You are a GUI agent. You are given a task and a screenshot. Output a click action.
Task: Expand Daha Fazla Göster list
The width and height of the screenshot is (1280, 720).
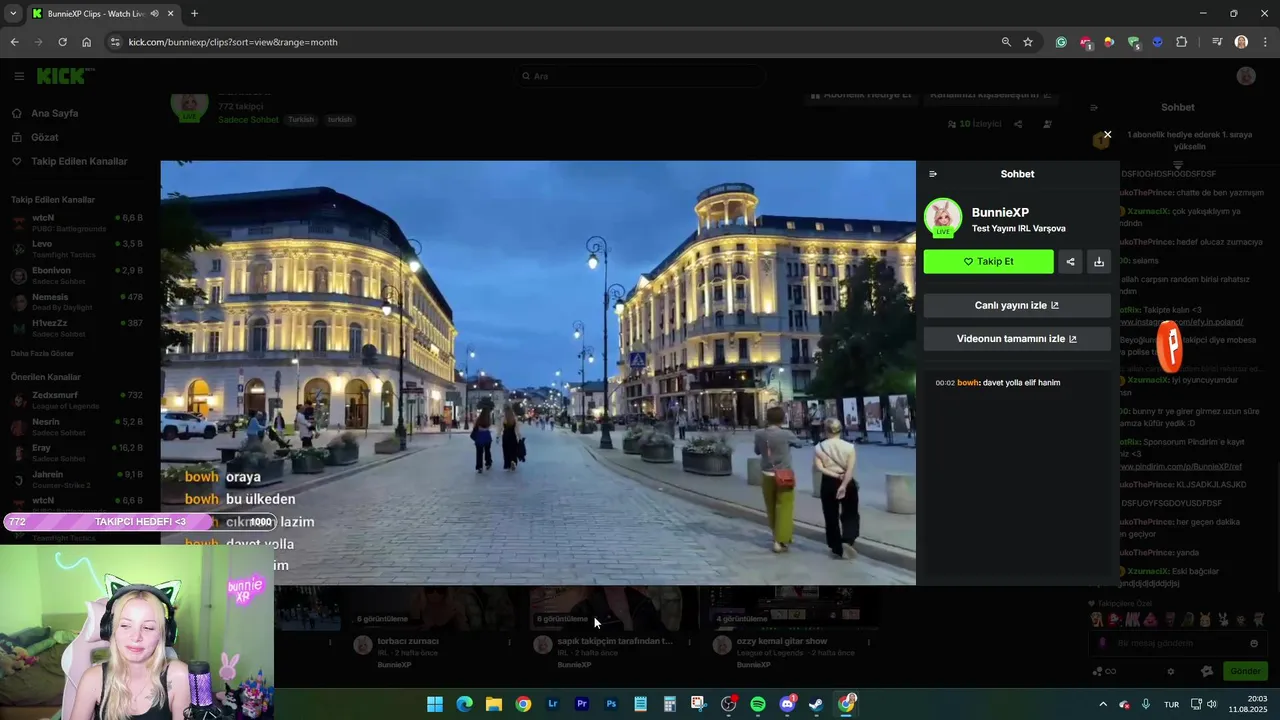click(42, 353)
